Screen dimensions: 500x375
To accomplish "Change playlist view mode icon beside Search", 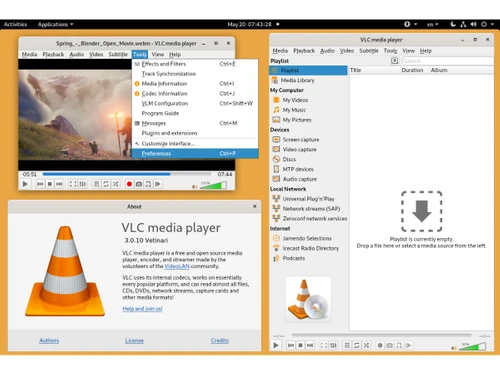I will click(394, 61).
